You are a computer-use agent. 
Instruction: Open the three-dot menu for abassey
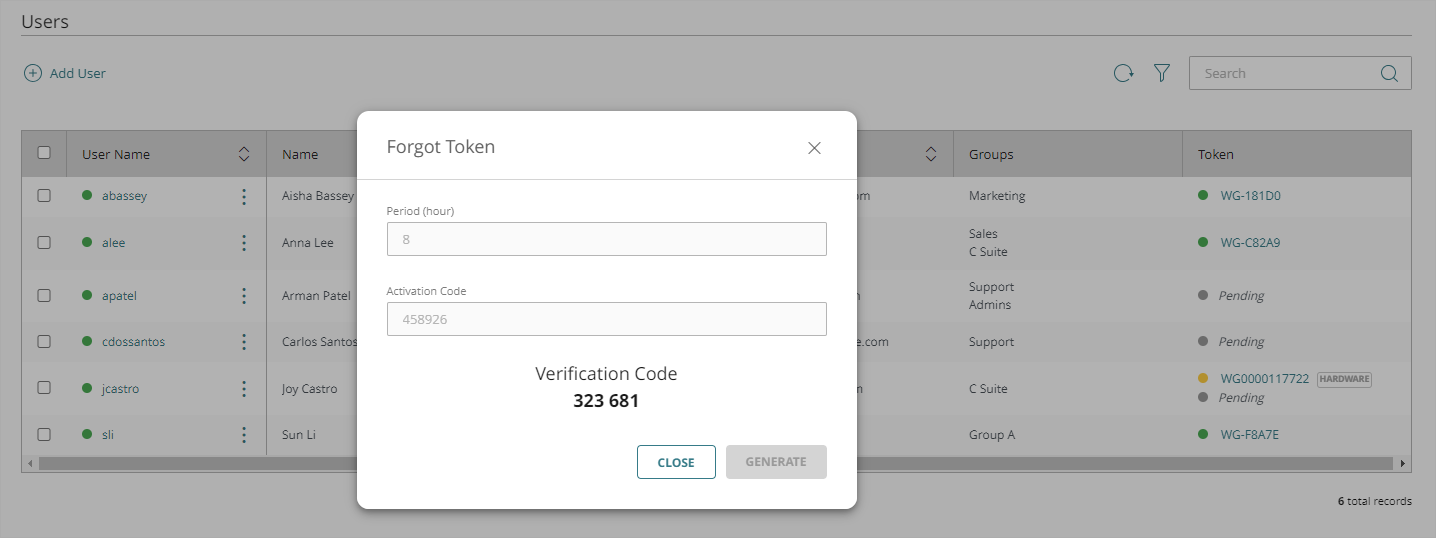(x=244, y=196)
